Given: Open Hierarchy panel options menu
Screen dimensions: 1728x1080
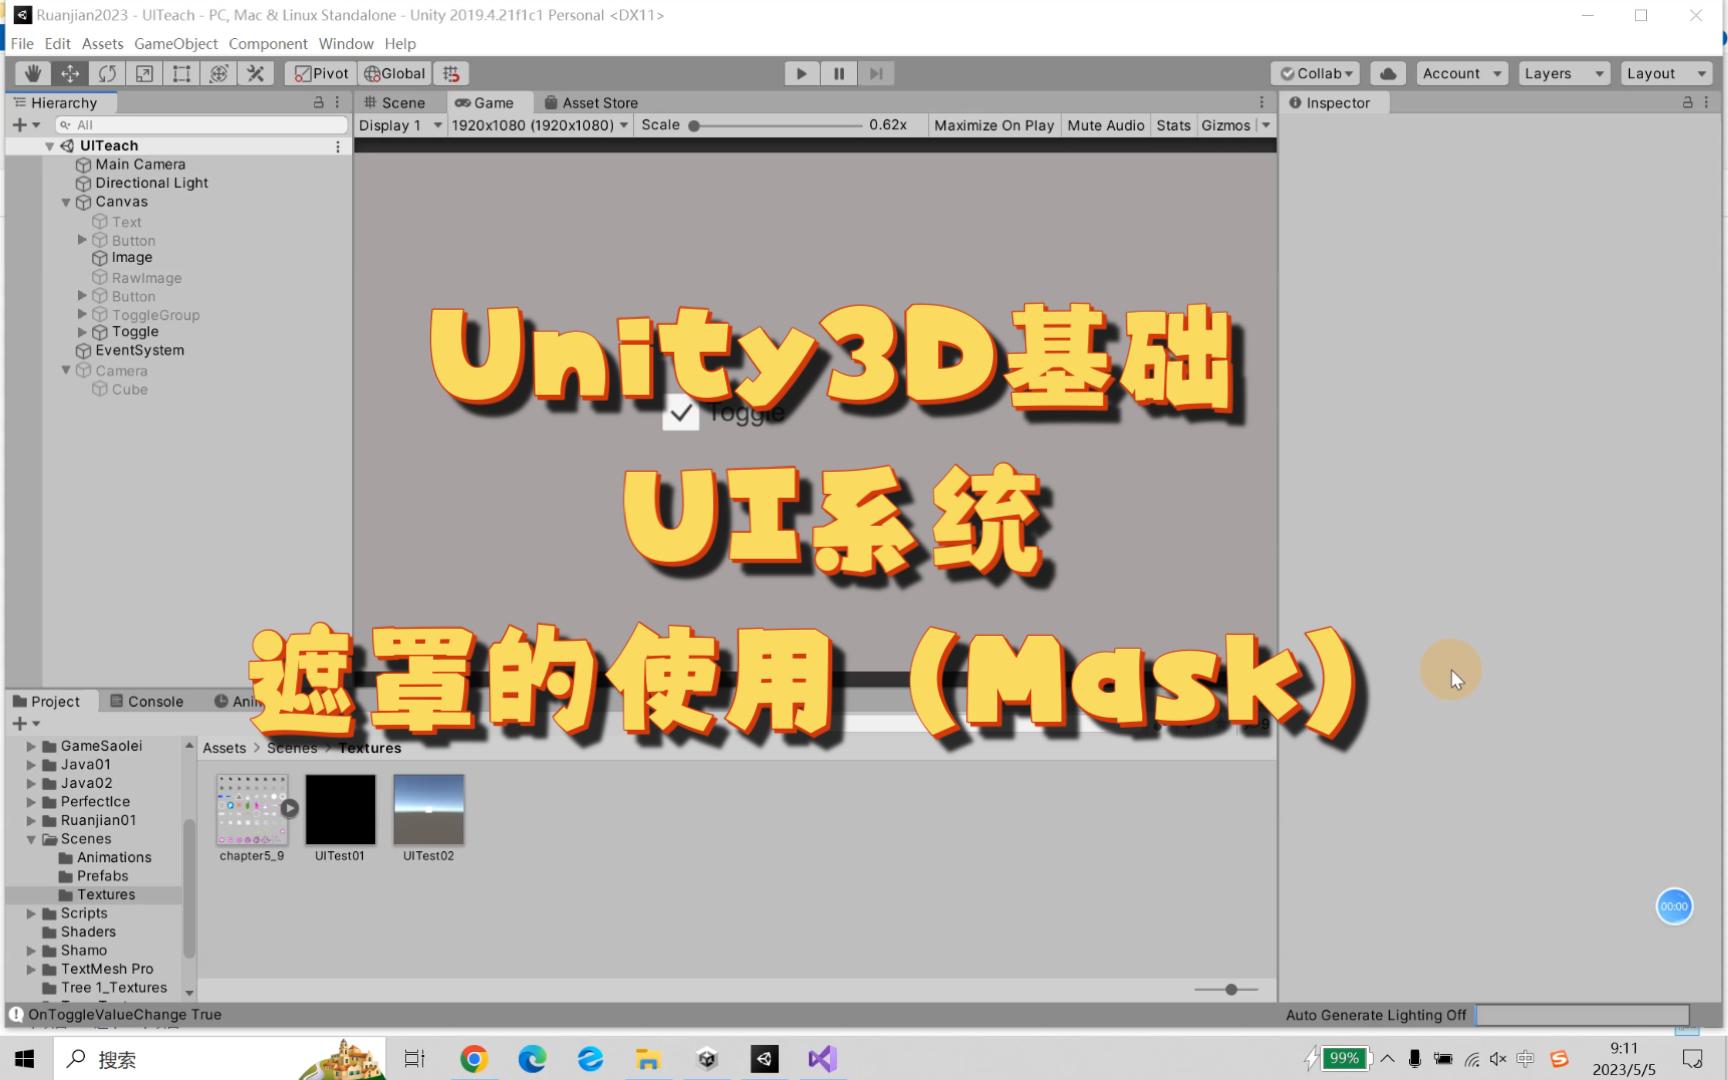Looking at the screenshot, I should (337, 102).
